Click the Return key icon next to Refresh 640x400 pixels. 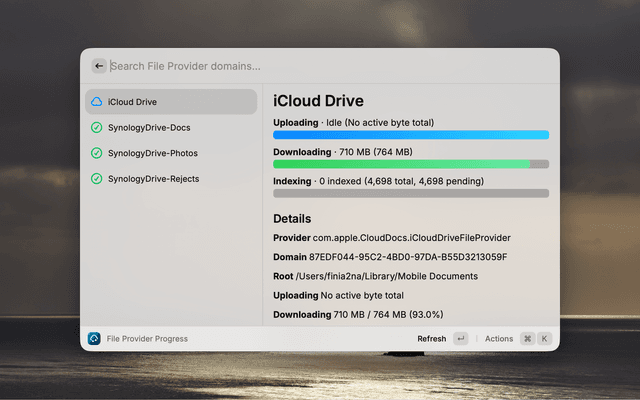point(460,338)
